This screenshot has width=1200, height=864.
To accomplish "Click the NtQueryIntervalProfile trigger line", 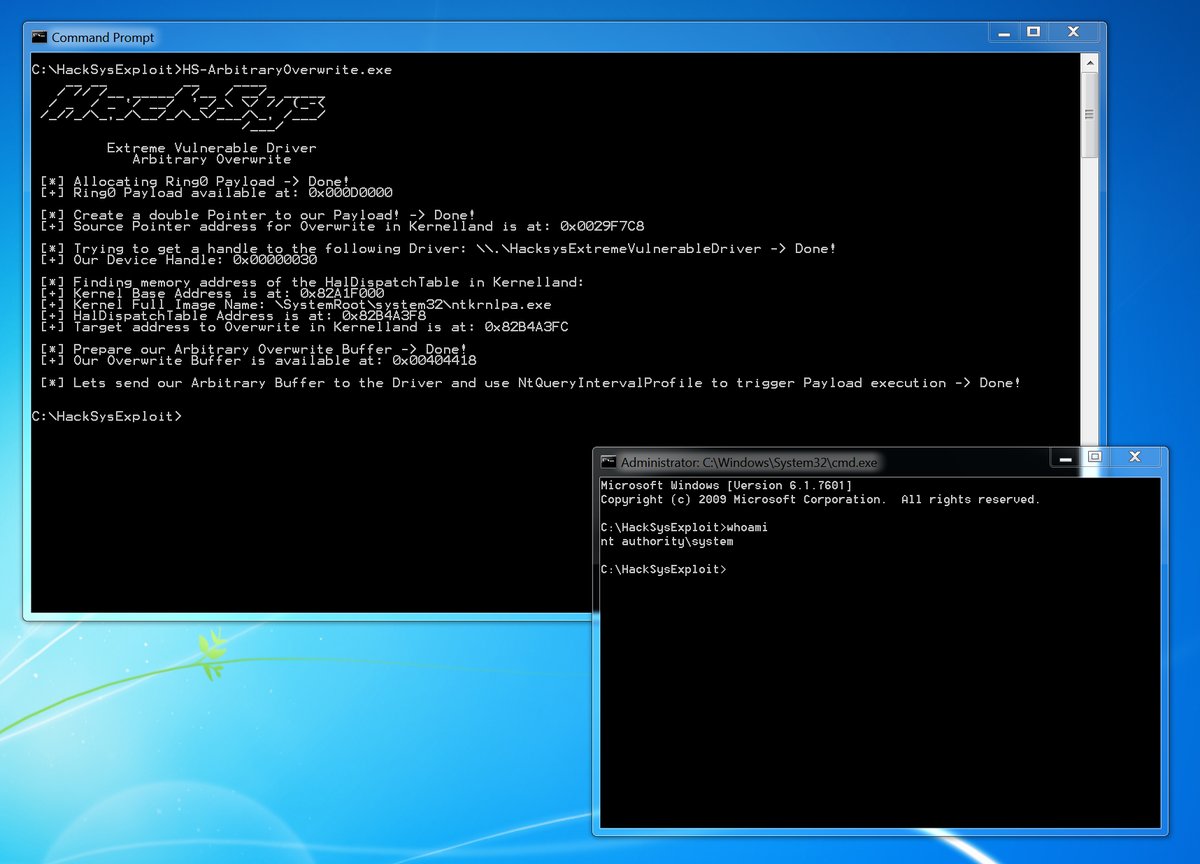I will 531,383.
